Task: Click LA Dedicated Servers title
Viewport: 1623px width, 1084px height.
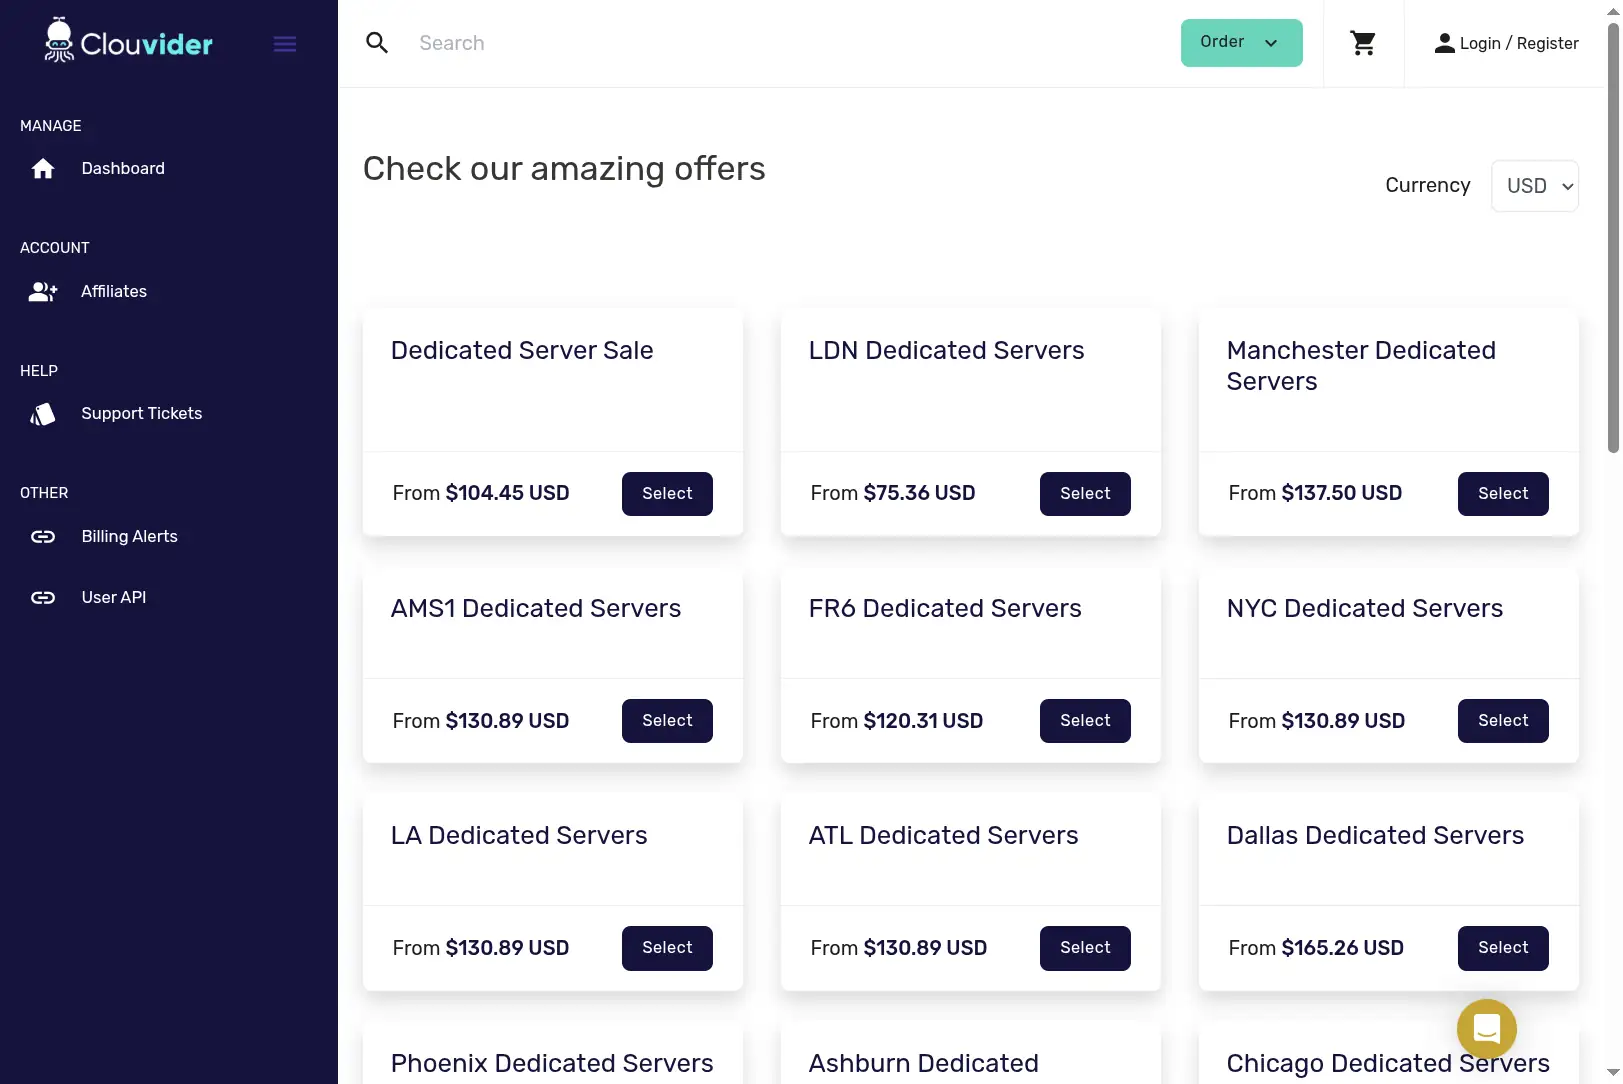Action: tap(519, 836)
